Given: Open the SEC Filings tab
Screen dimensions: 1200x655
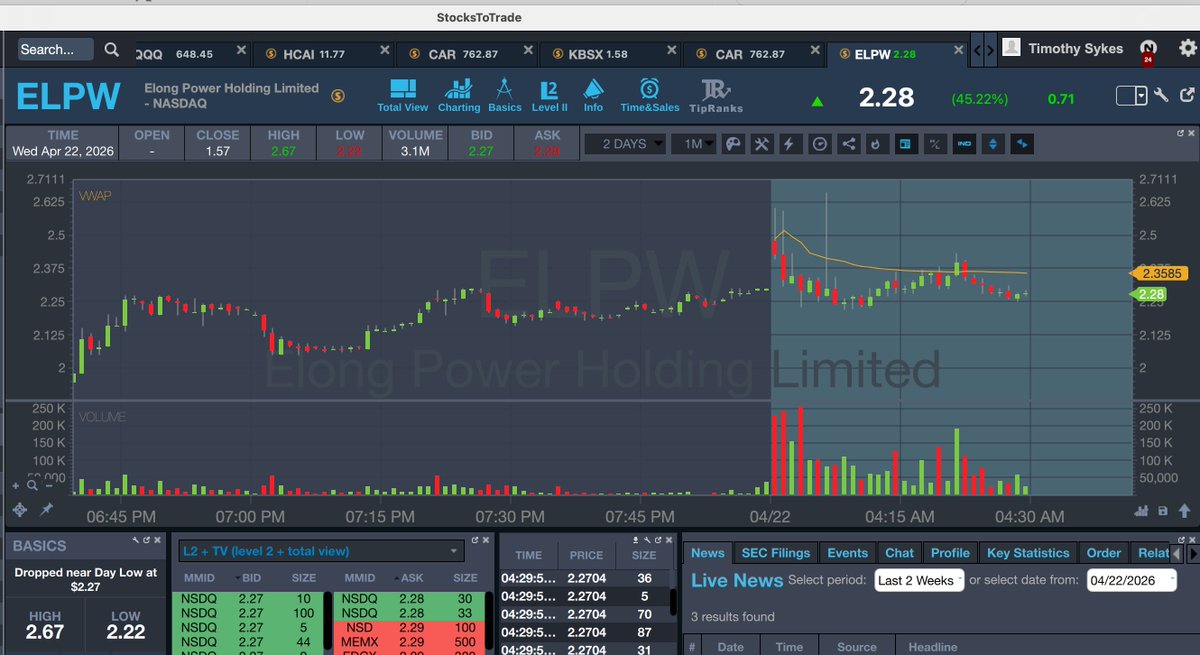Looking at the screenshot, I should (x=775, y=553).
